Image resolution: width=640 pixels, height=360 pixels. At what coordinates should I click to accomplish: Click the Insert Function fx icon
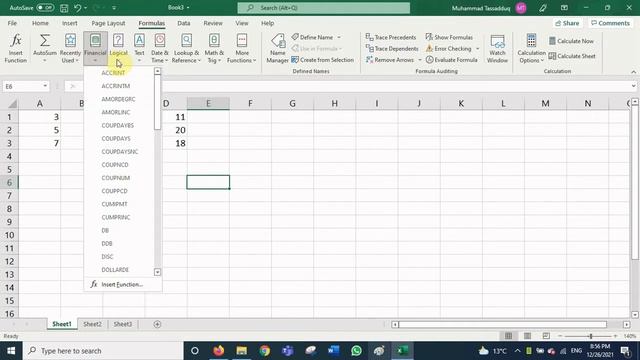click(16, 48)
